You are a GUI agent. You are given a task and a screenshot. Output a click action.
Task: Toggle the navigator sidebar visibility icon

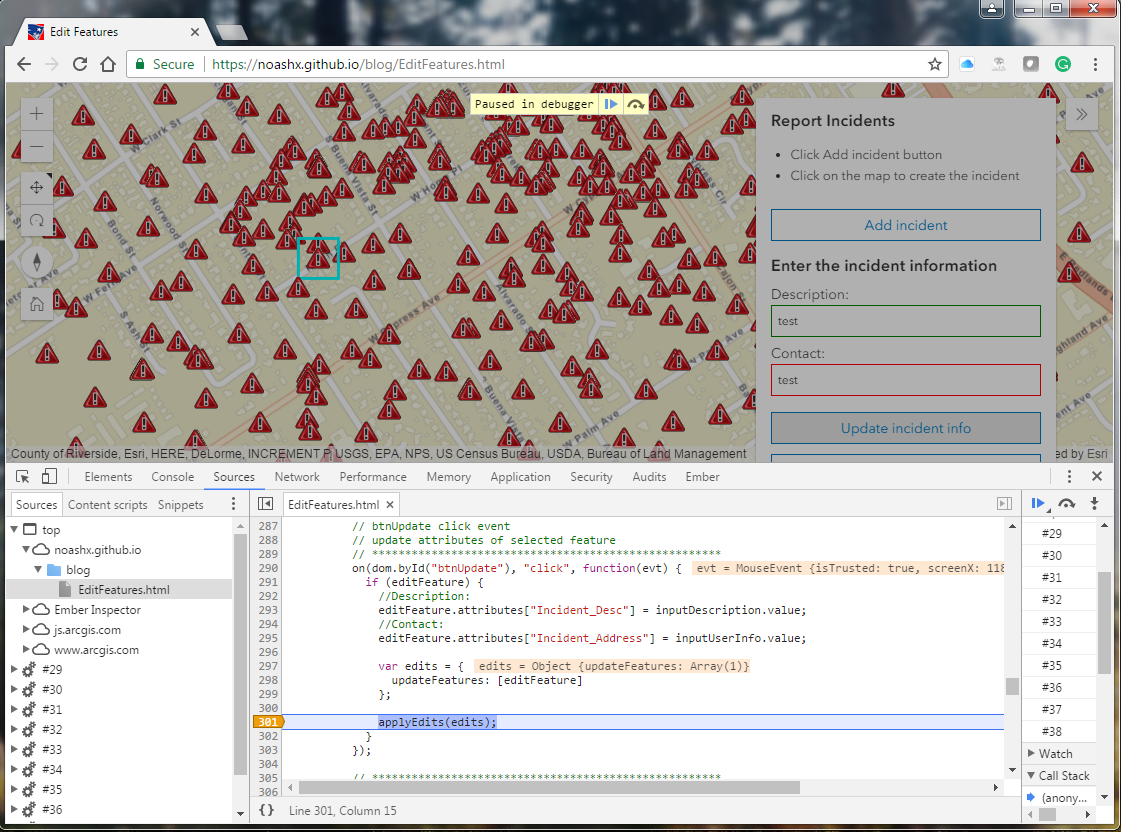(x=265, y=504)
